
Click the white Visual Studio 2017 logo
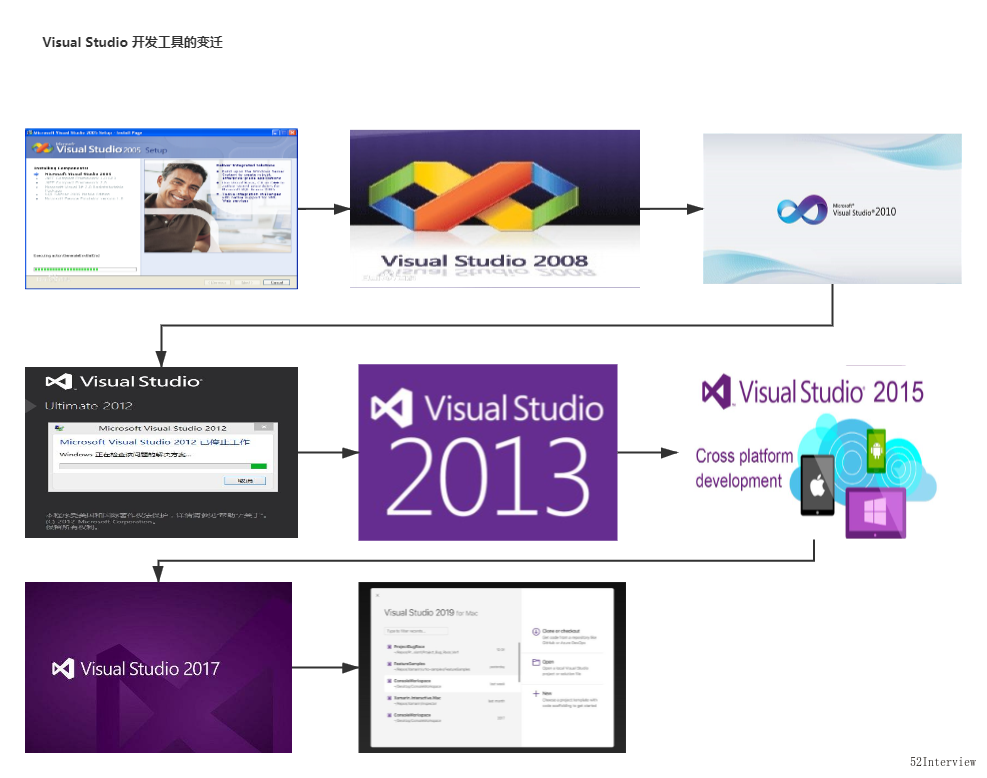[x=62, y=668]
